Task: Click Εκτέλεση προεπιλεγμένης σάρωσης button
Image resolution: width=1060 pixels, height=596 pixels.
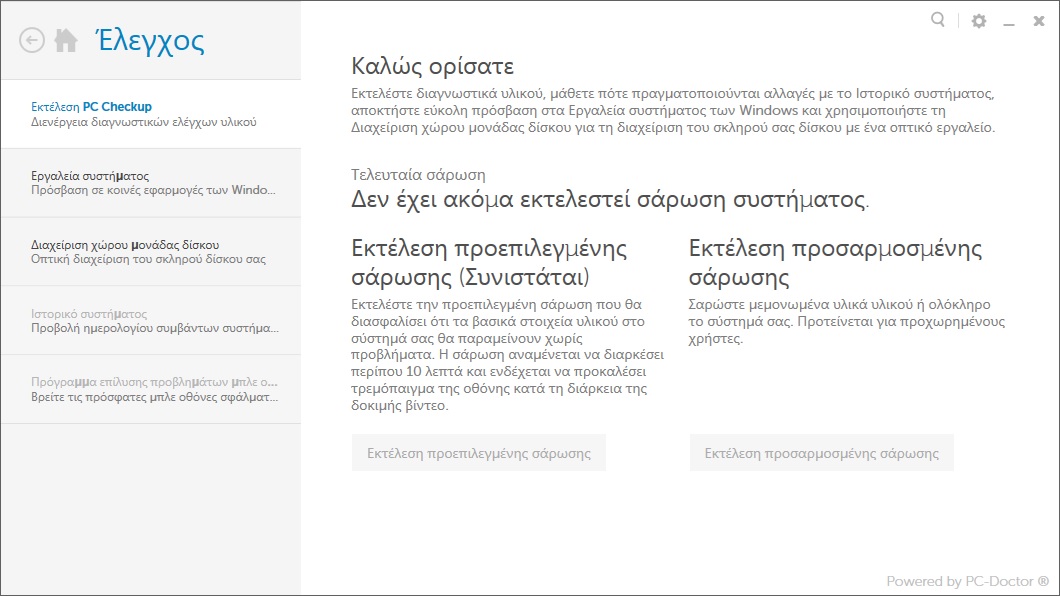Action: point(479,453)
